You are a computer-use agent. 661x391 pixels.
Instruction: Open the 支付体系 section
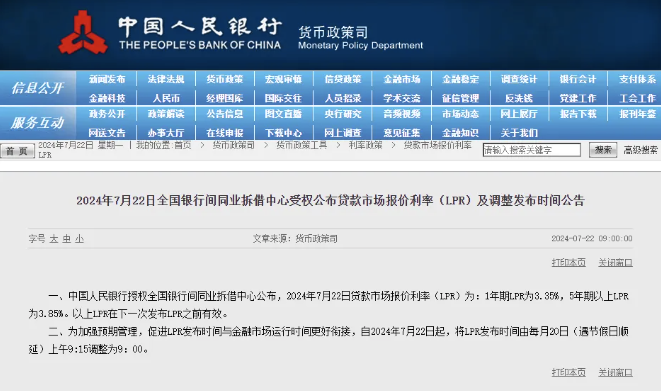[x=637, y=79]
